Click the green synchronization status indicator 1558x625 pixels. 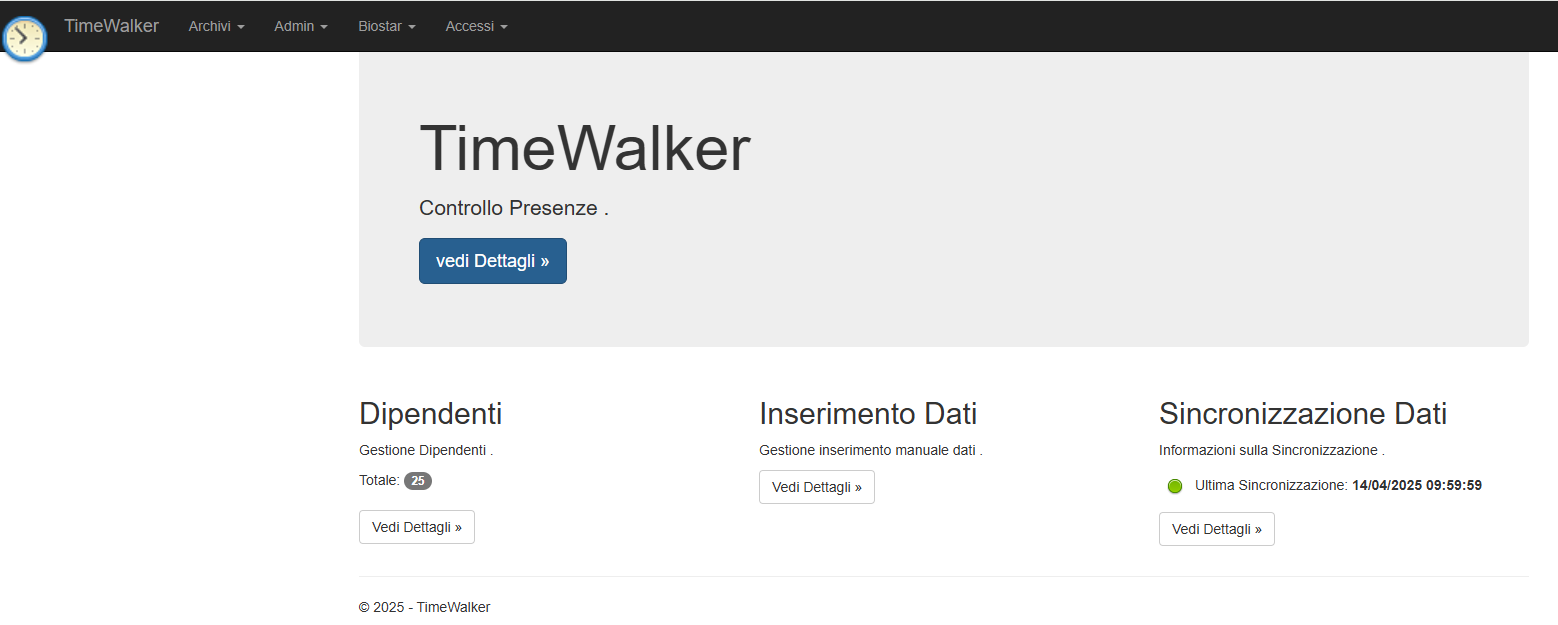pyautogui.click(x=1175, y=486)
